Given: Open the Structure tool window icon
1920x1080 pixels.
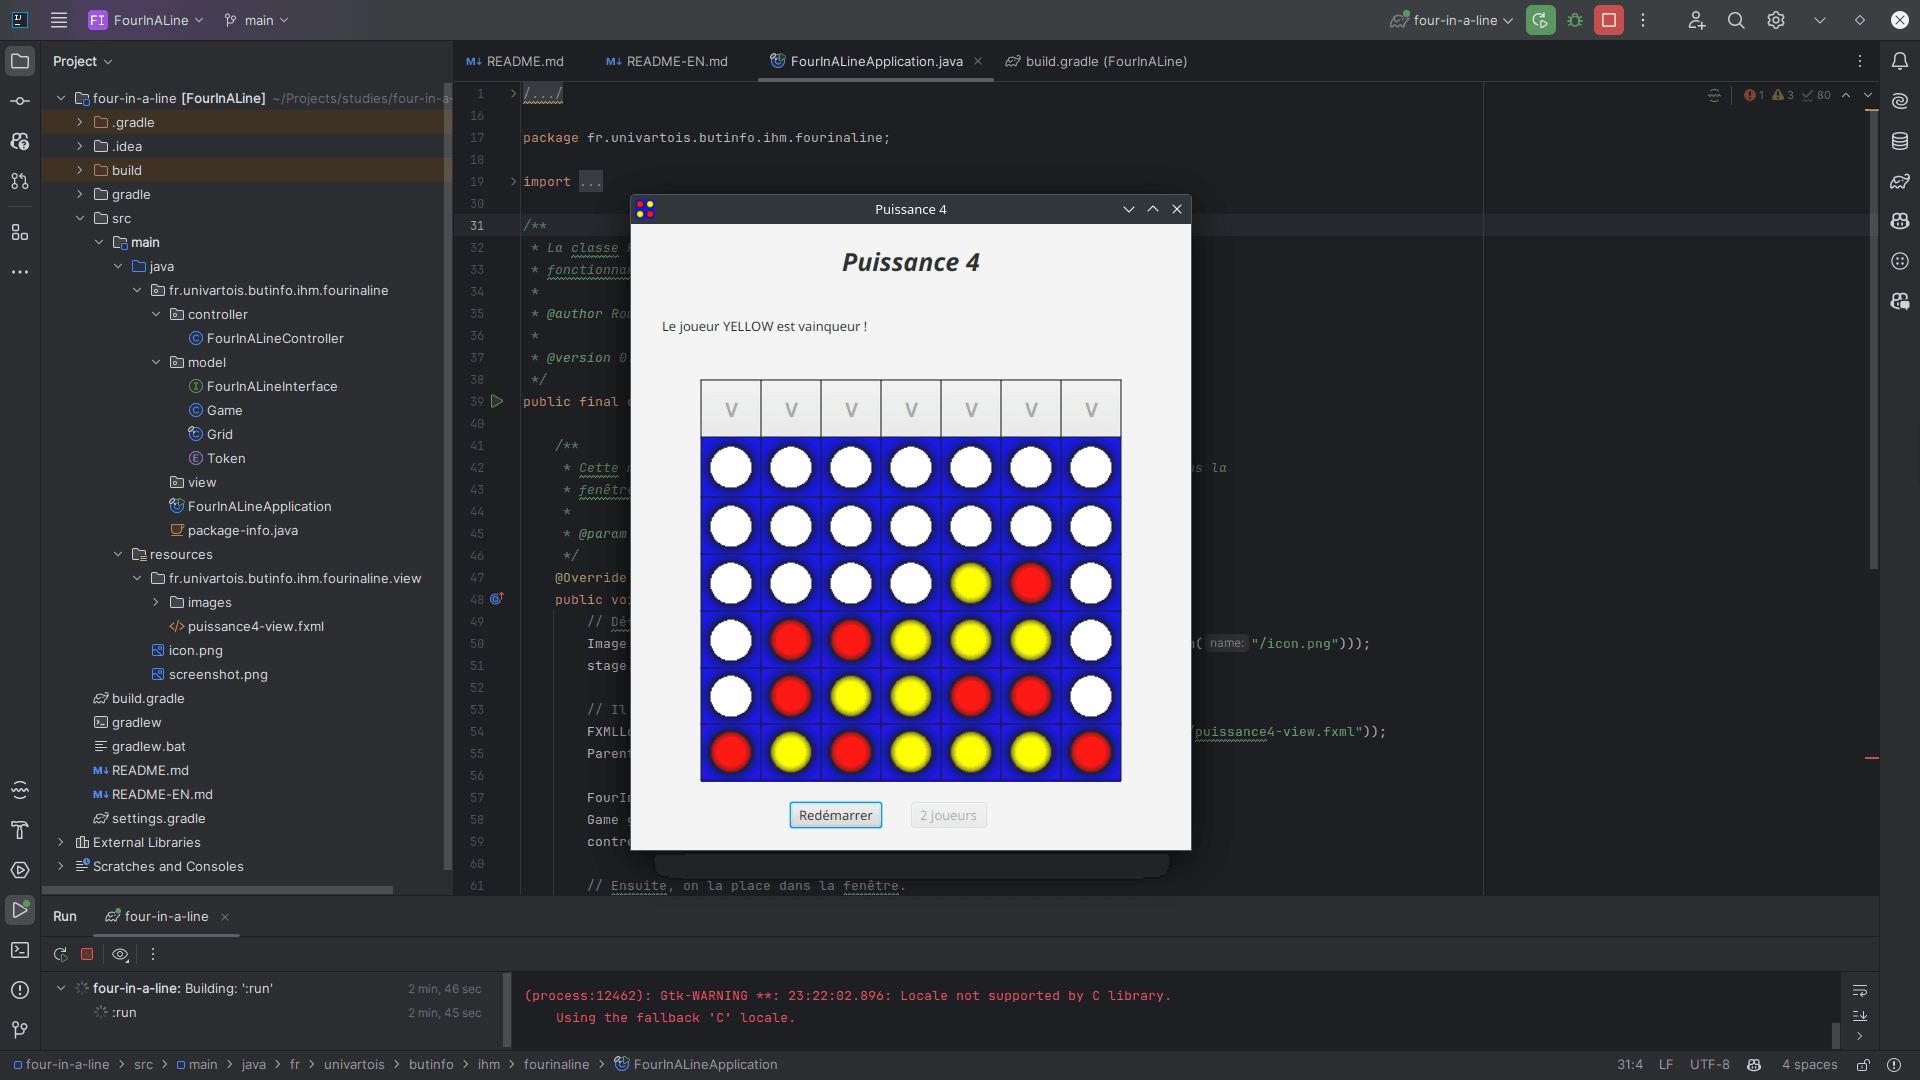Looking at the screenshot, I should click(20, 232).
